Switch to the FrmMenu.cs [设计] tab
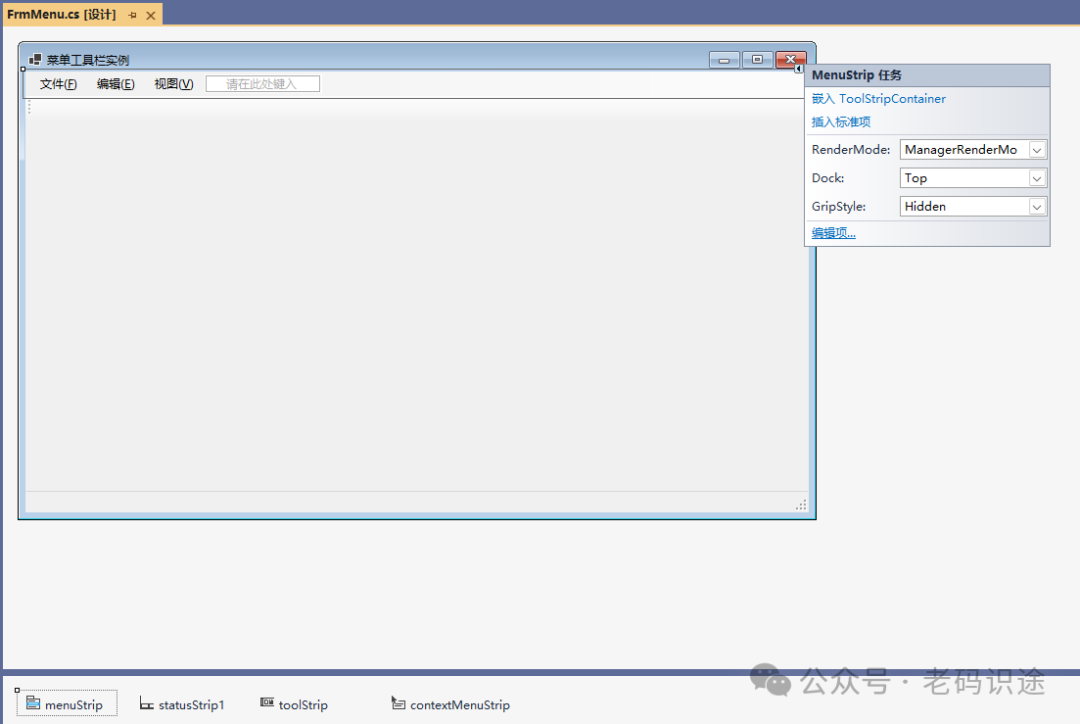This screenshot has width=1080, height=724. [x=62, y=14]
